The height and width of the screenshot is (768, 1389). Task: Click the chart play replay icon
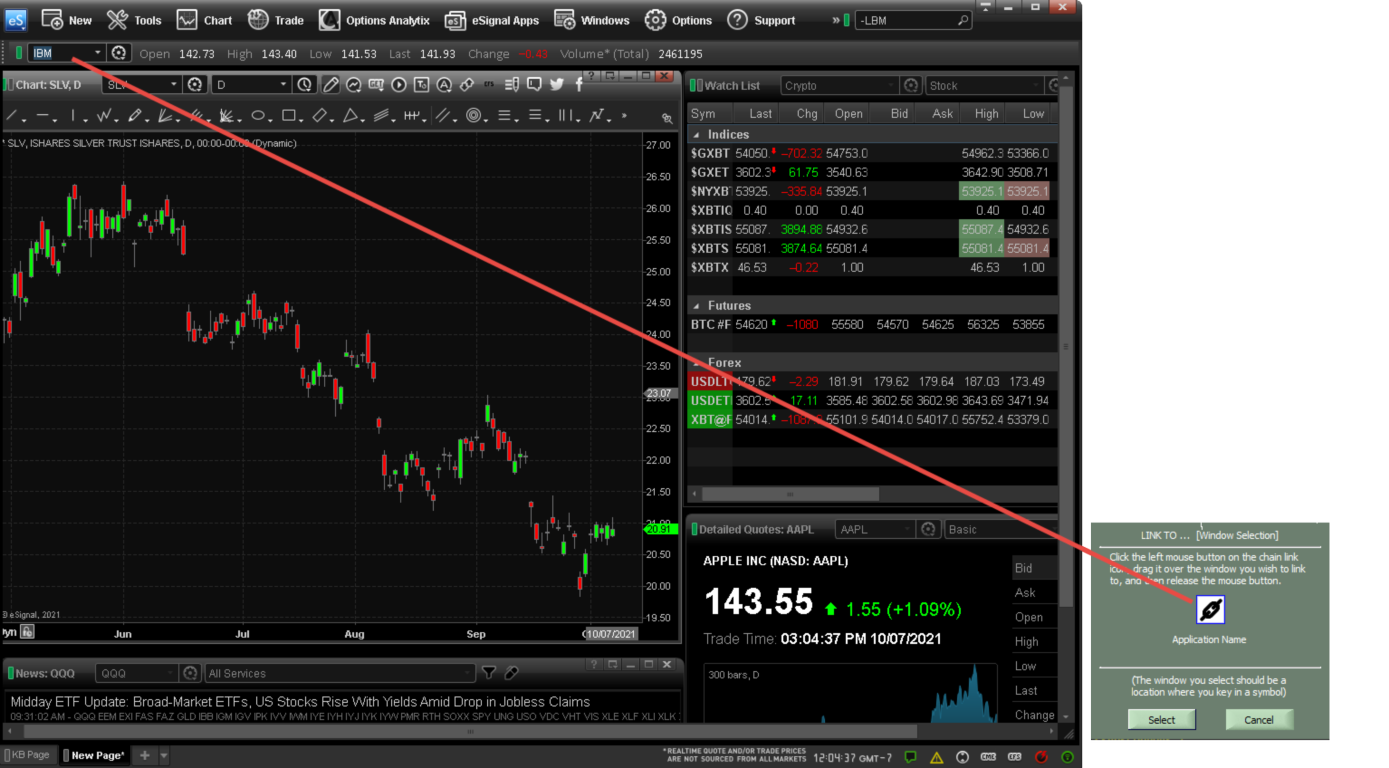point(399,85)
